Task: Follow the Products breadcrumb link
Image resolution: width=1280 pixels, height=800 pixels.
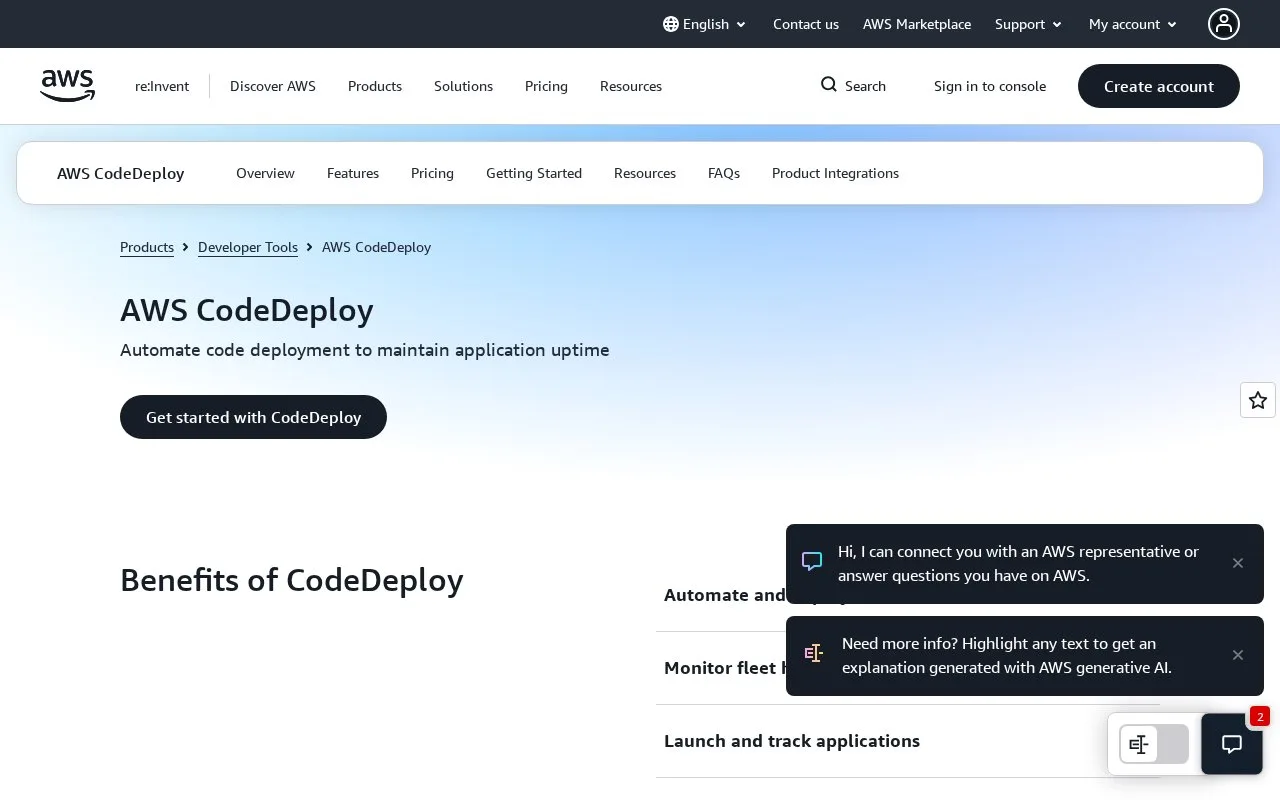Action: click(147, 247)
